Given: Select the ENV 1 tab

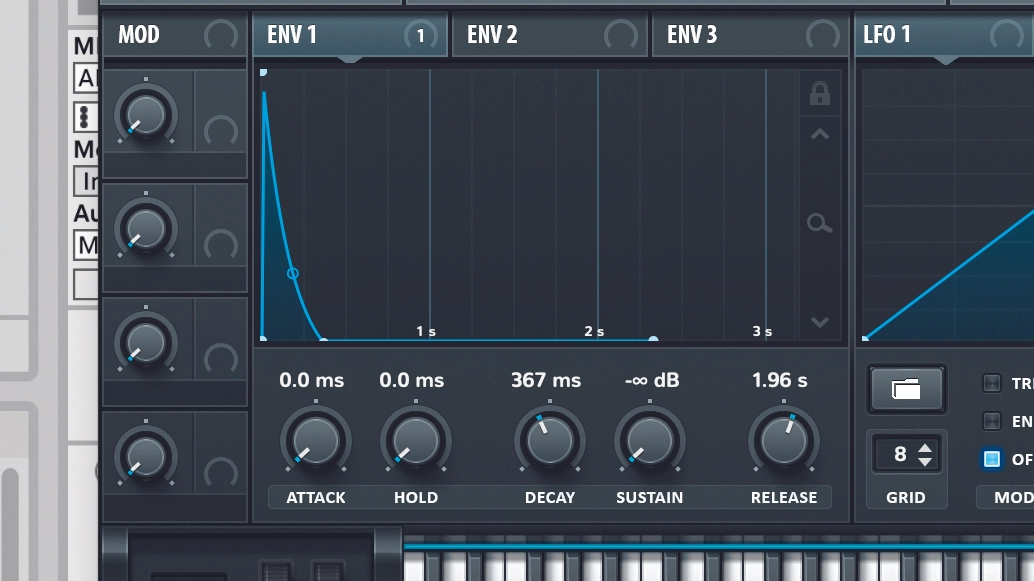Looking at the screenshot, I should 350,35.
